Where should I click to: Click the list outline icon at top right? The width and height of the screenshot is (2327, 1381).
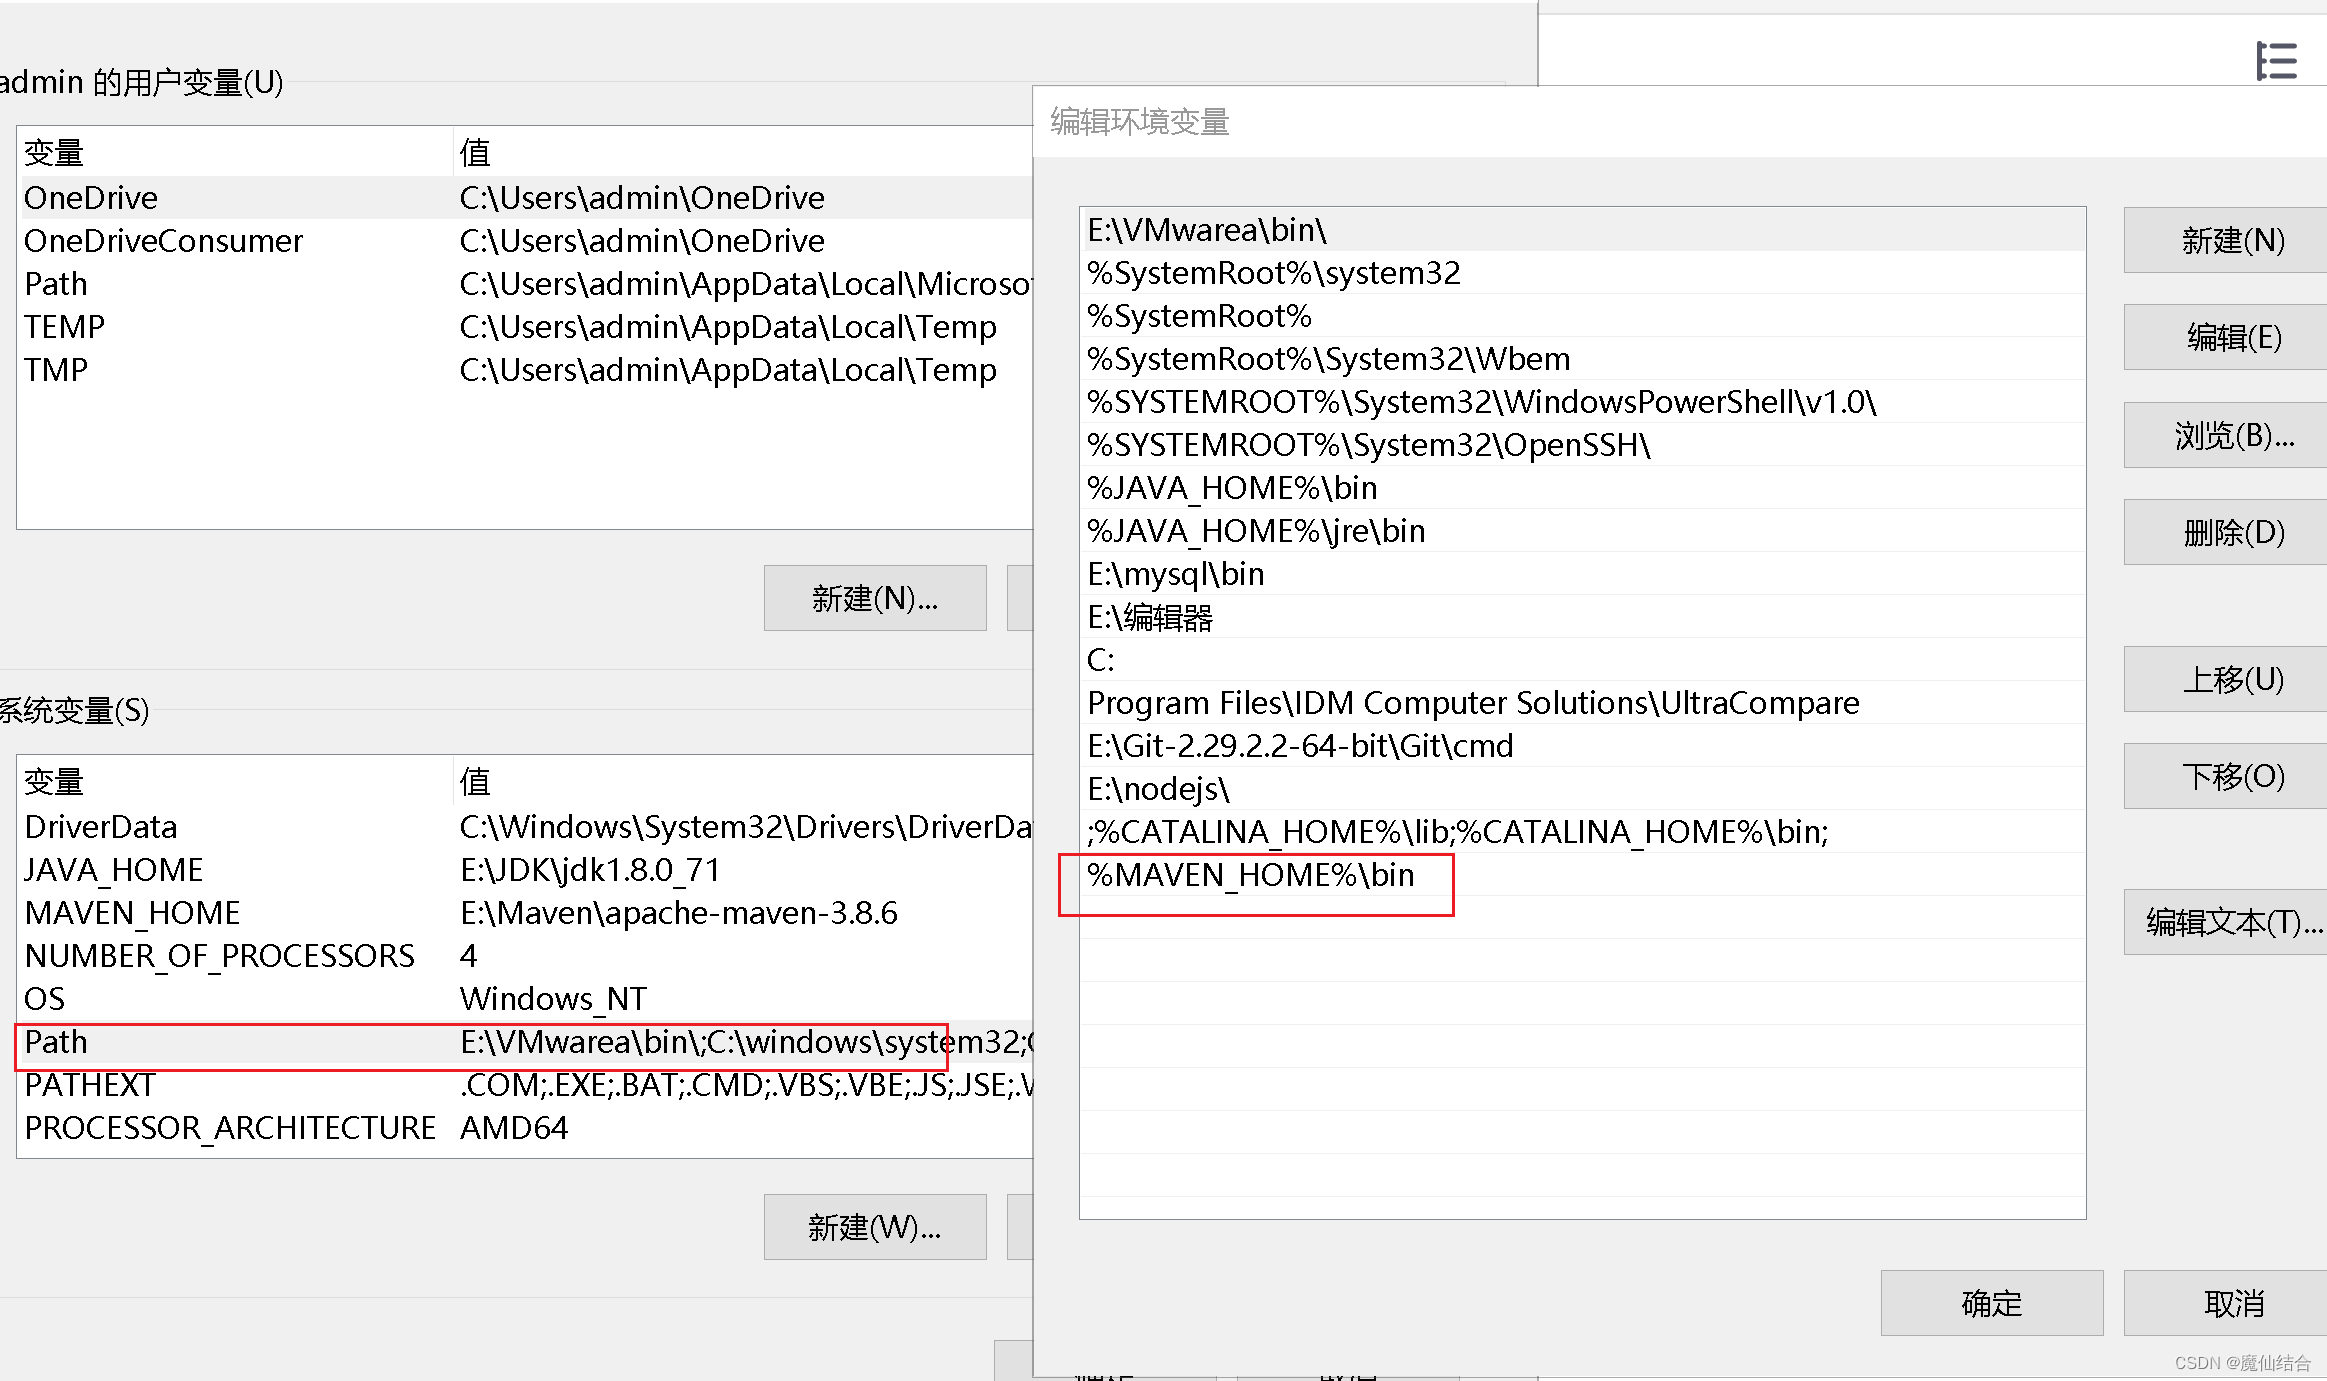(2276, 61)
